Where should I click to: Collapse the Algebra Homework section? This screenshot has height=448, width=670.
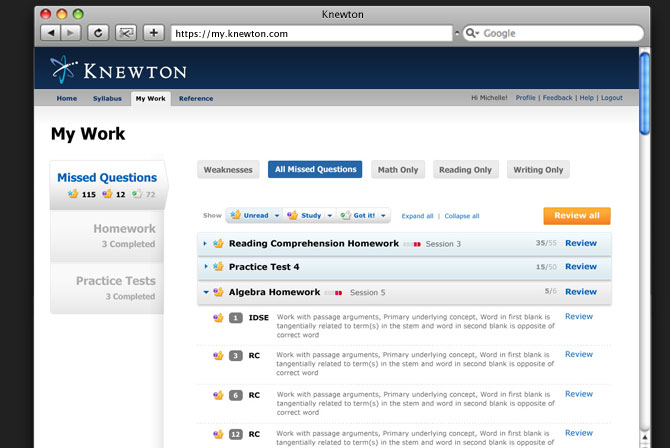pyautogui.click(x=205, y=292)
